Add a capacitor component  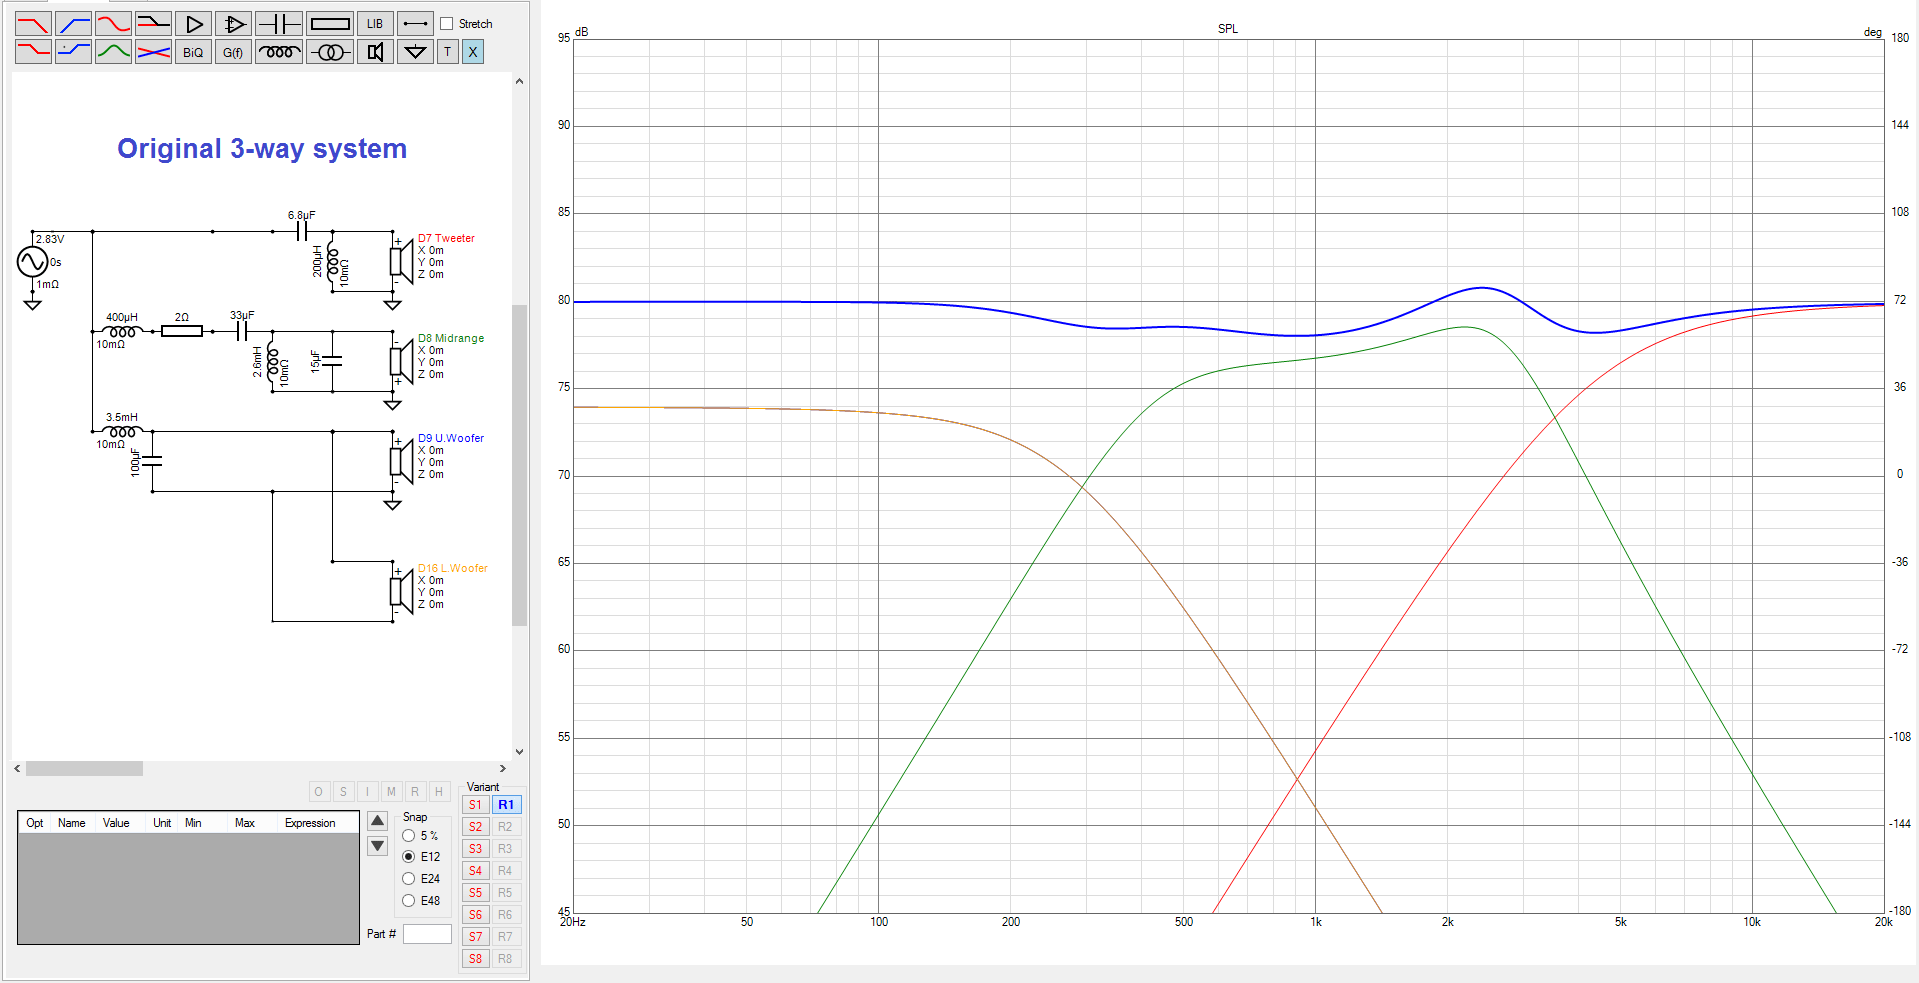[279, 24]
